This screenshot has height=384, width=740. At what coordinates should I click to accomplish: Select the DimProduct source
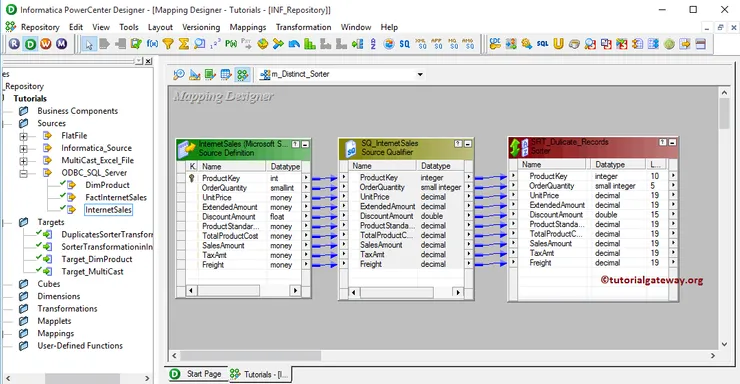107,185
